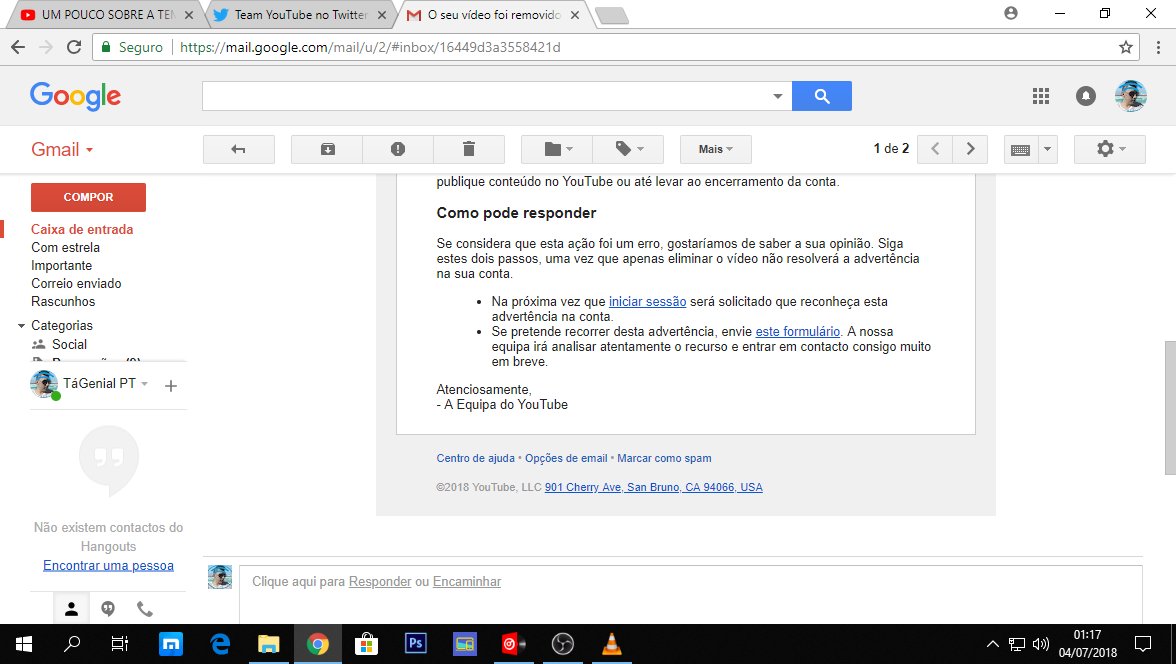Click the keyboard input tools icon
This screenshot has height=664, width=1176.
(x=1021, y=149)
